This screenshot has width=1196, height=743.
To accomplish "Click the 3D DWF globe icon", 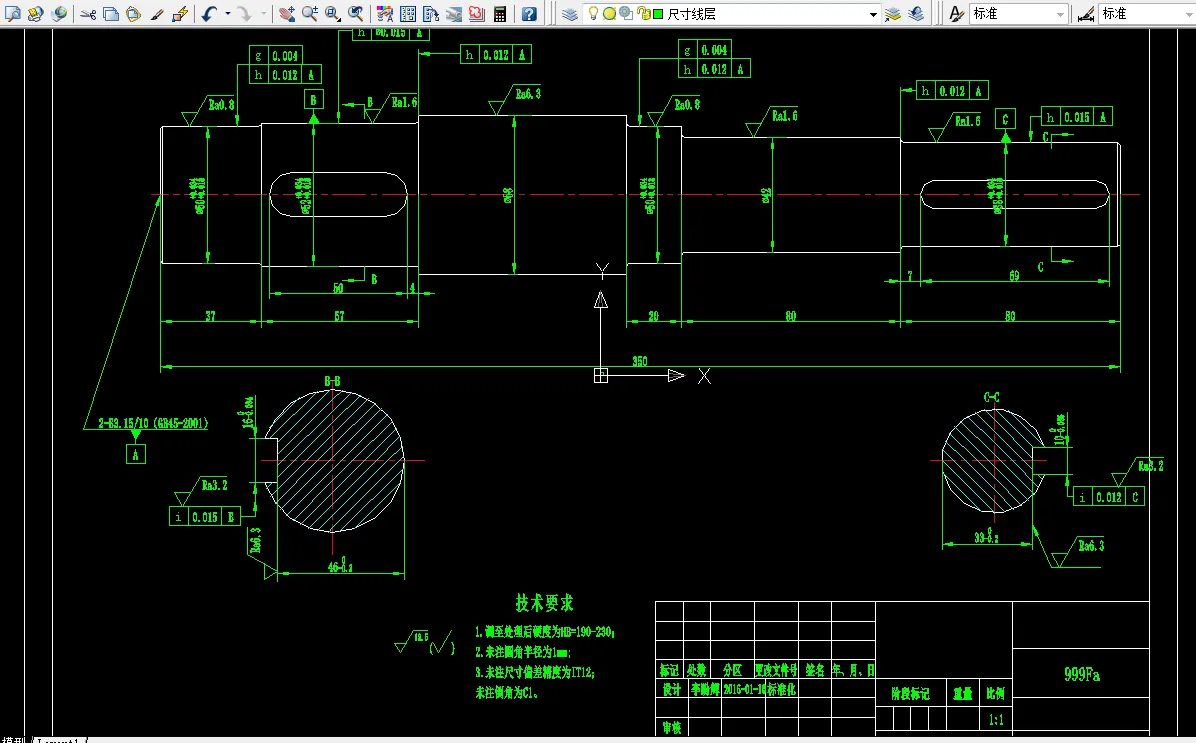I will point(59,14).
